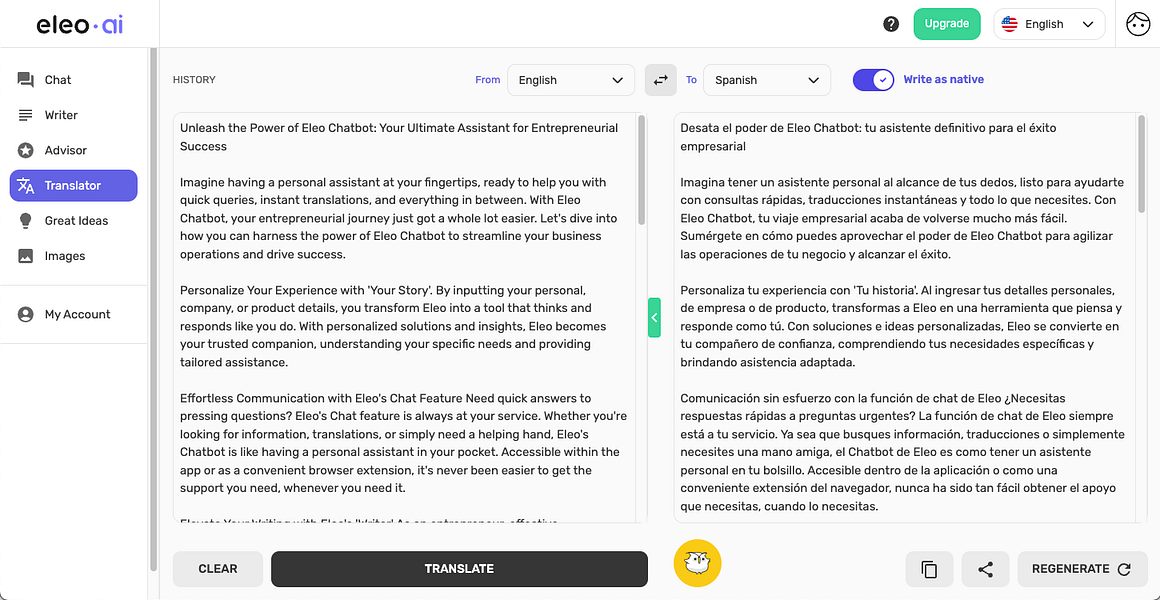Copy the translated text

pos(929,568)
